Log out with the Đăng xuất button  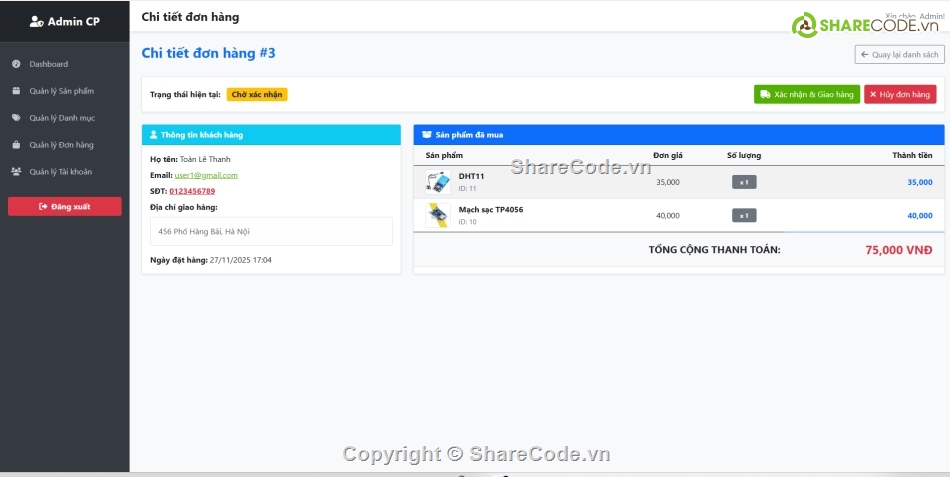[65, 207]
